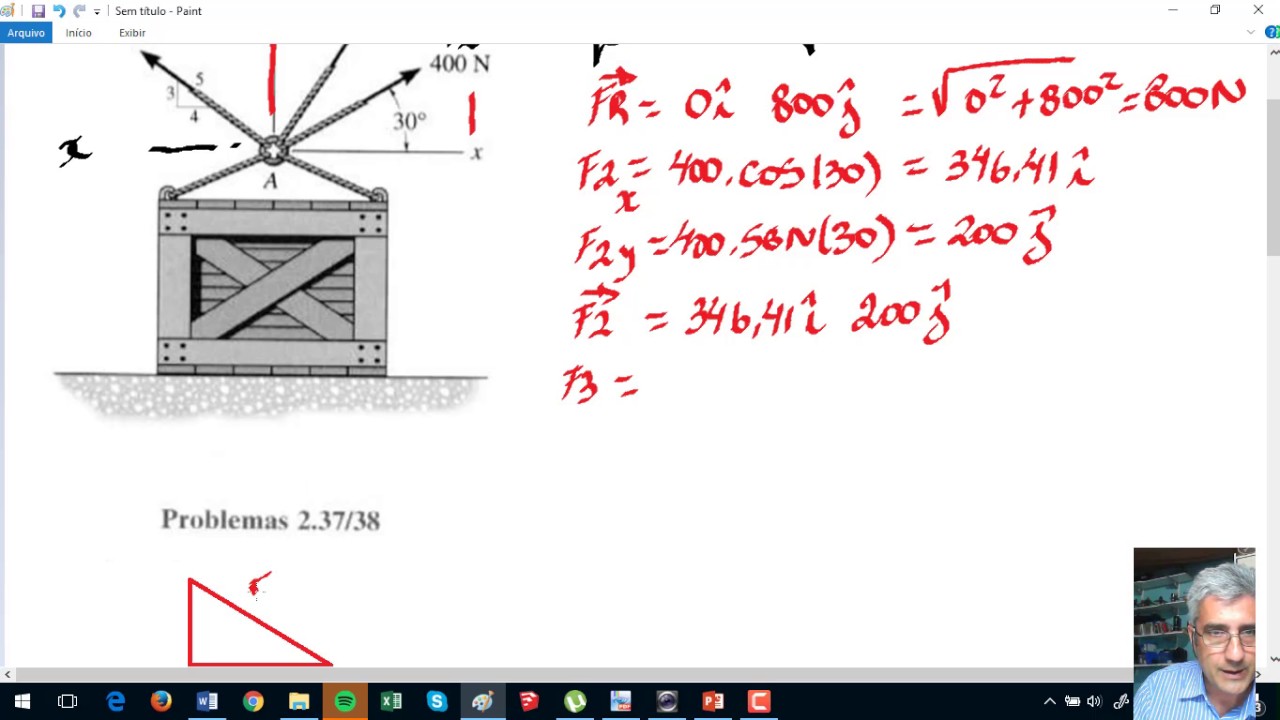The width and height of the screenshot is (1280, 720).
Task: Open the camera app on the taskbar
Action: (x=667, y=701)
